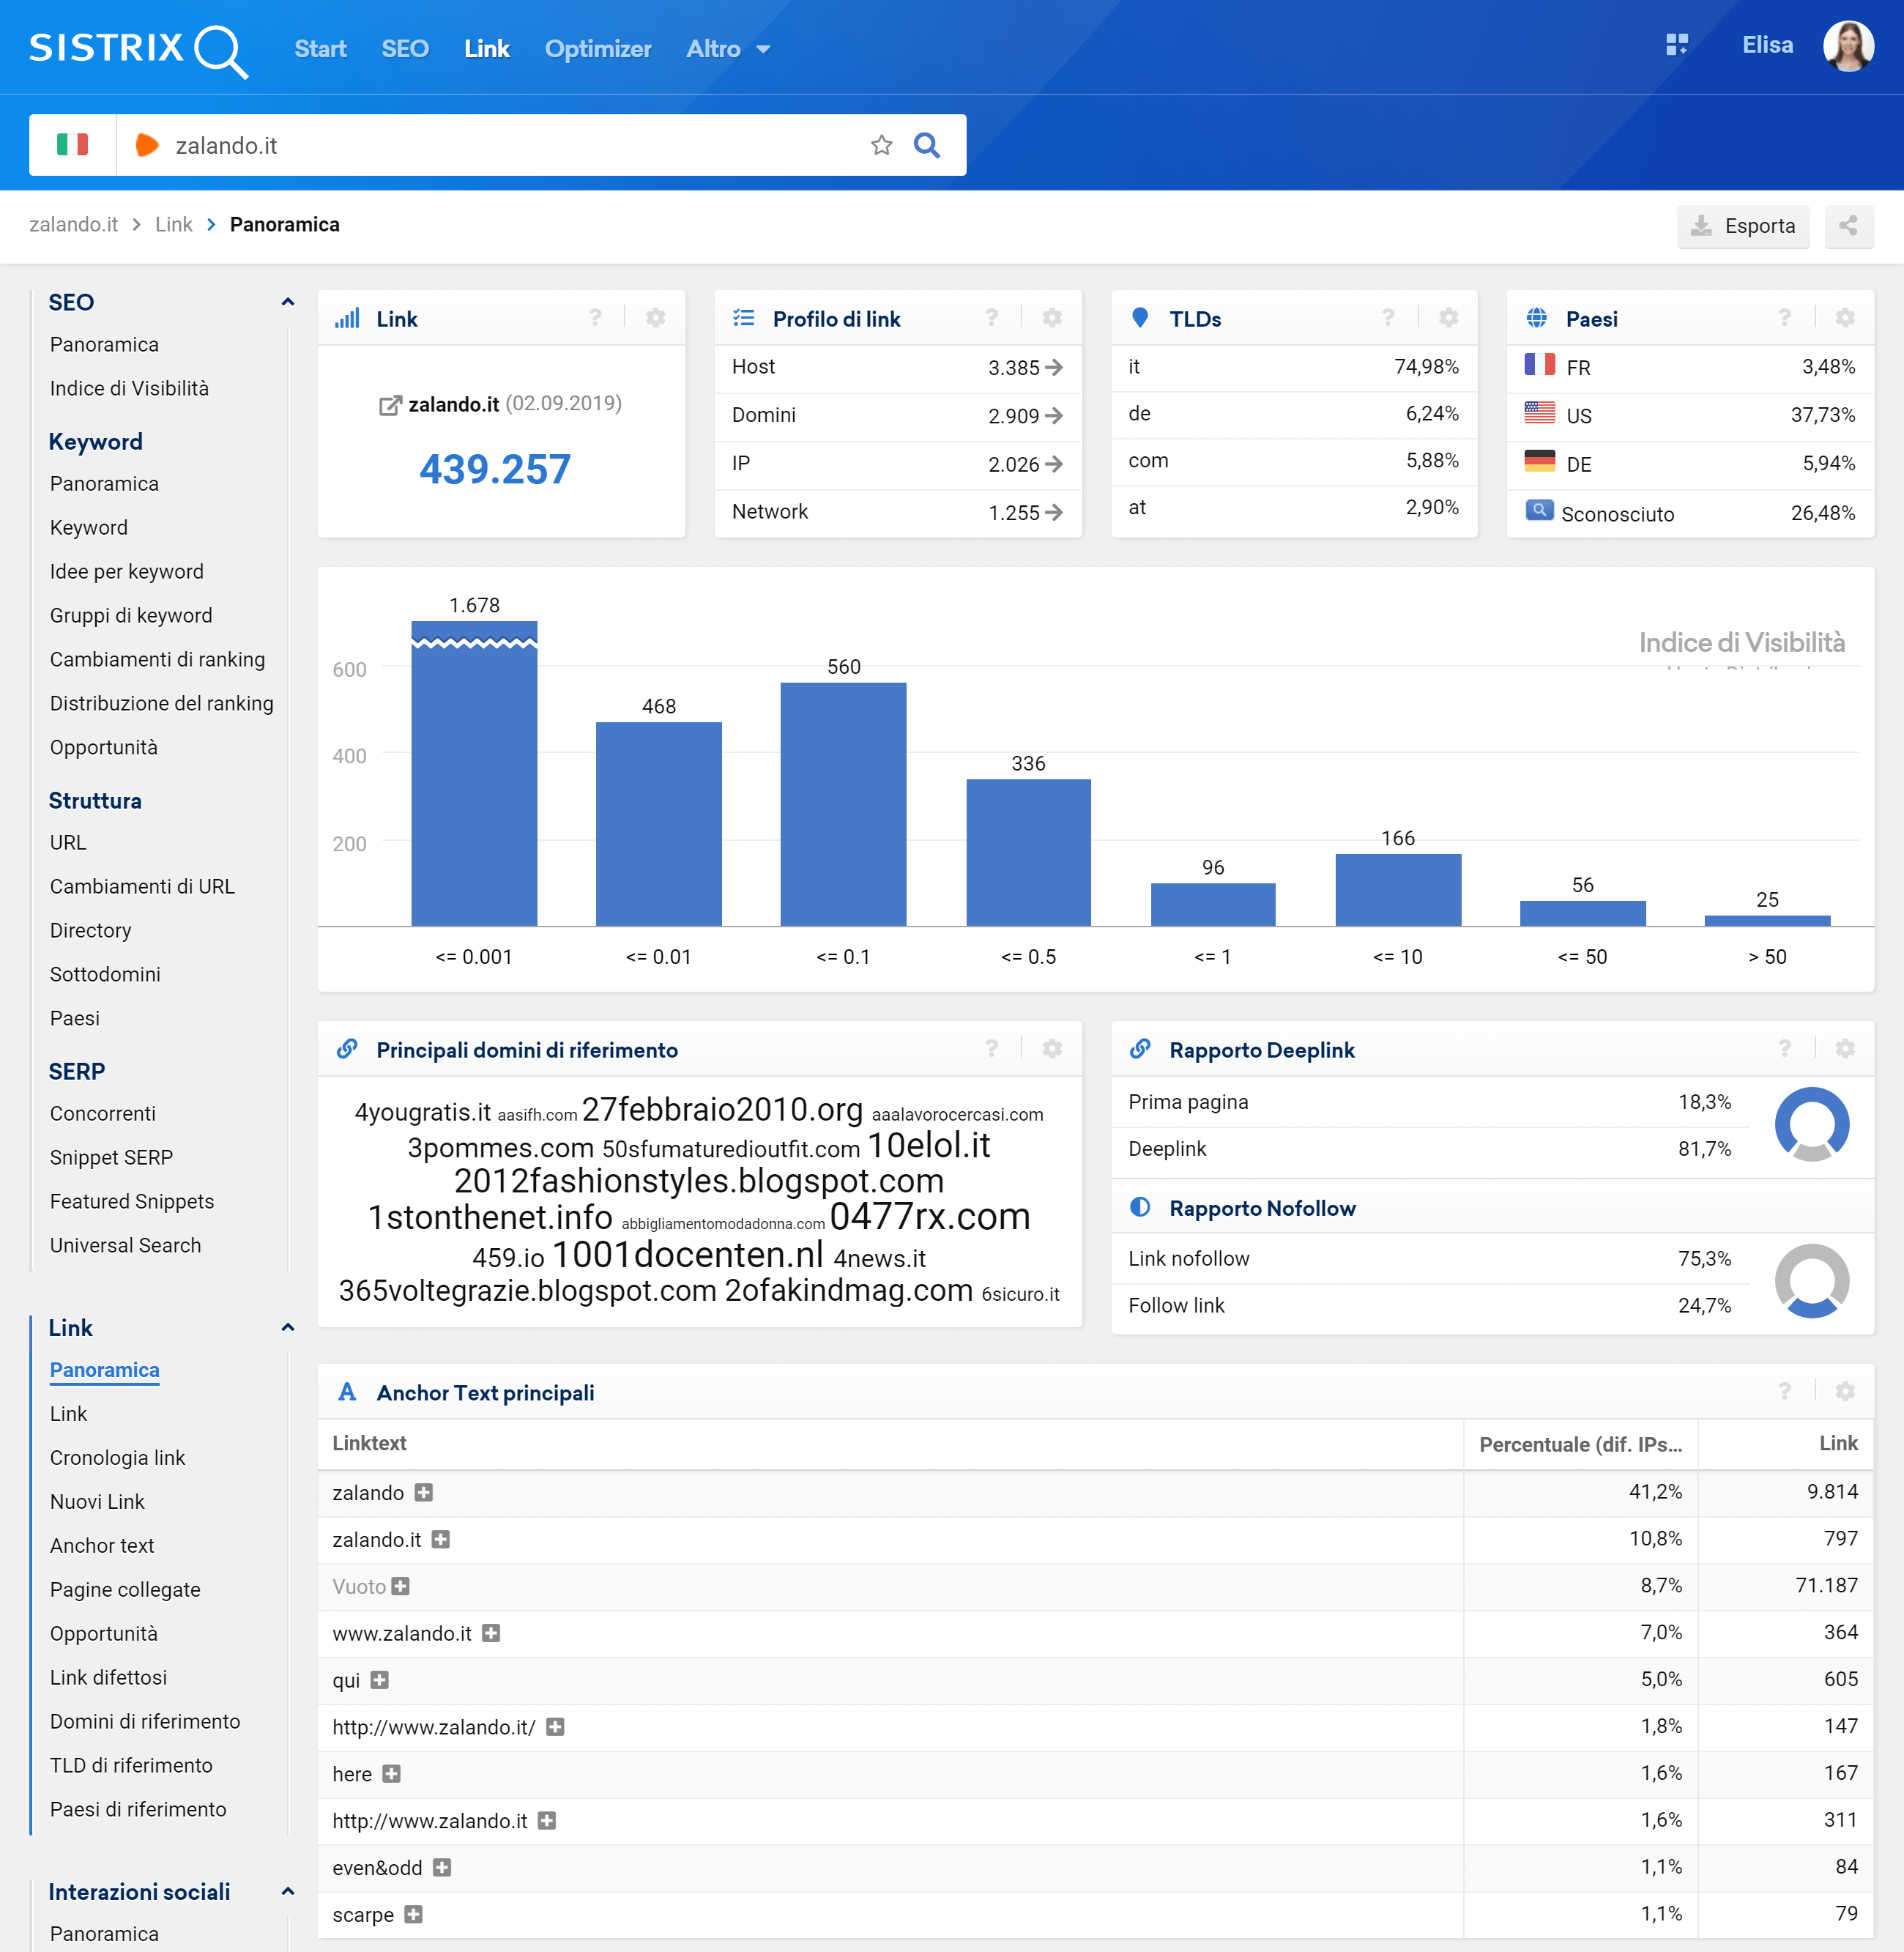Image resolution: width=1904 pixels, height=1952 pixels.
Task: Open help for Paesi box
Action: coord(1784,318)
